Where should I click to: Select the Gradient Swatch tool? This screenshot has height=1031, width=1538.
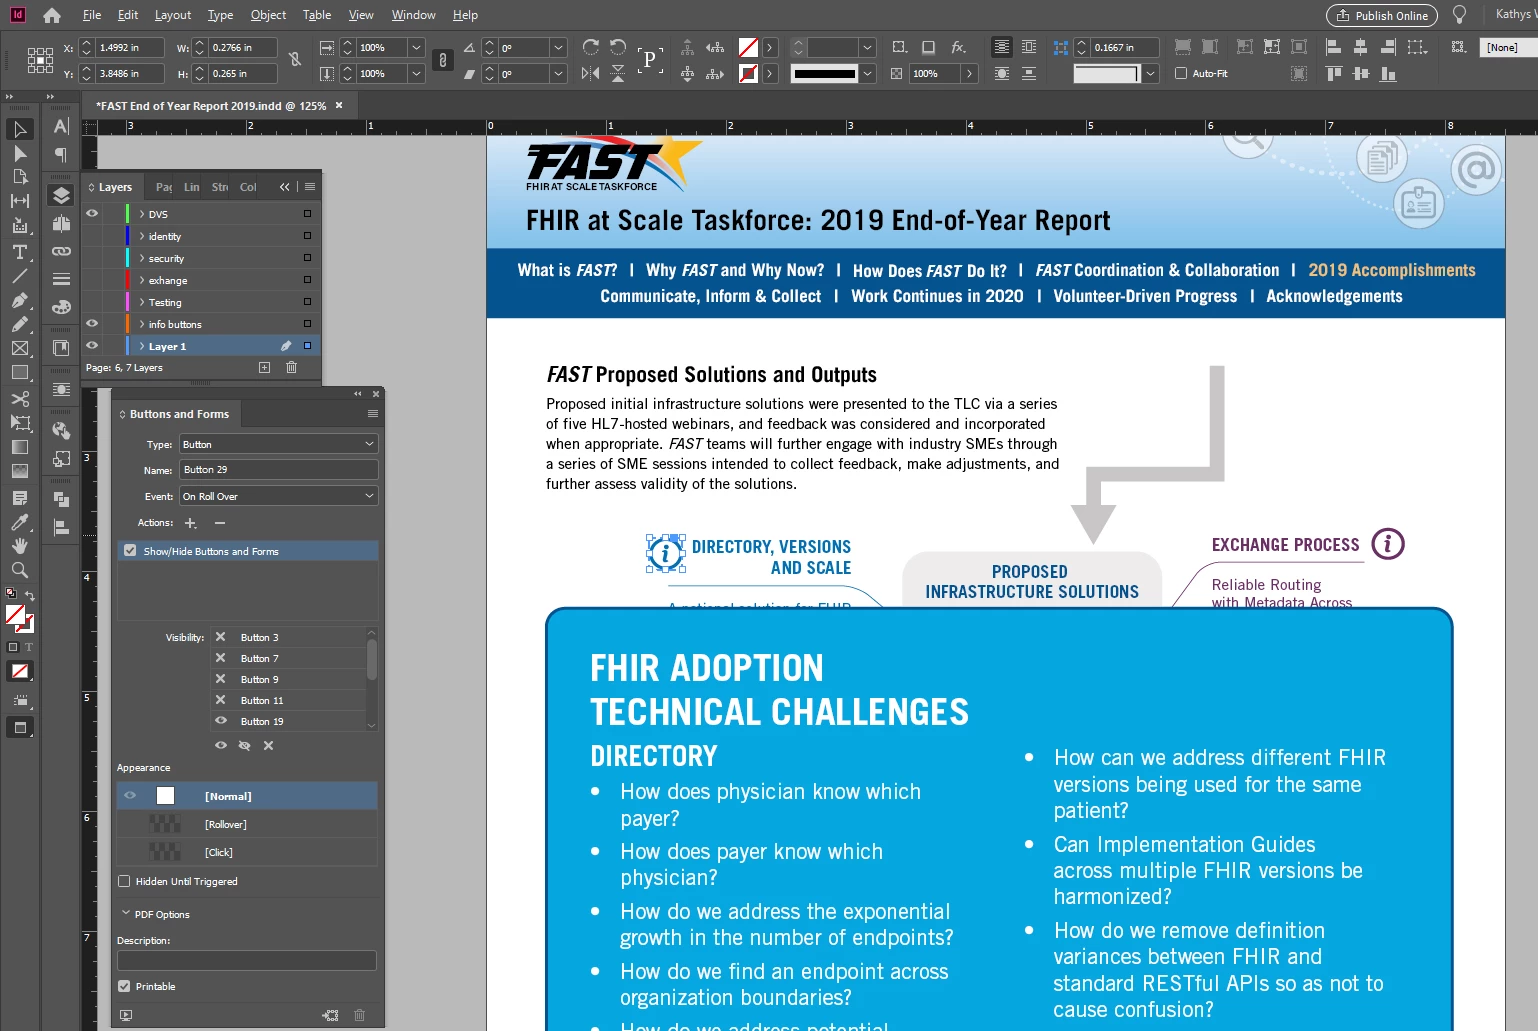[20, 447]
